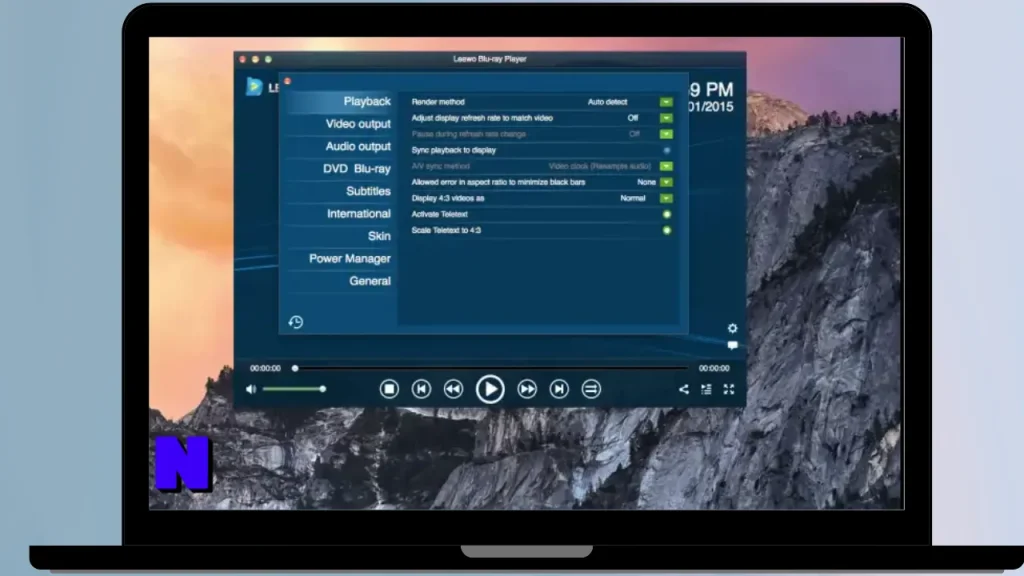The width and height of the screenshot is (1024, 576).
Task: Toggle Scale Teletext to 4:3
Action: pos(667,231)
